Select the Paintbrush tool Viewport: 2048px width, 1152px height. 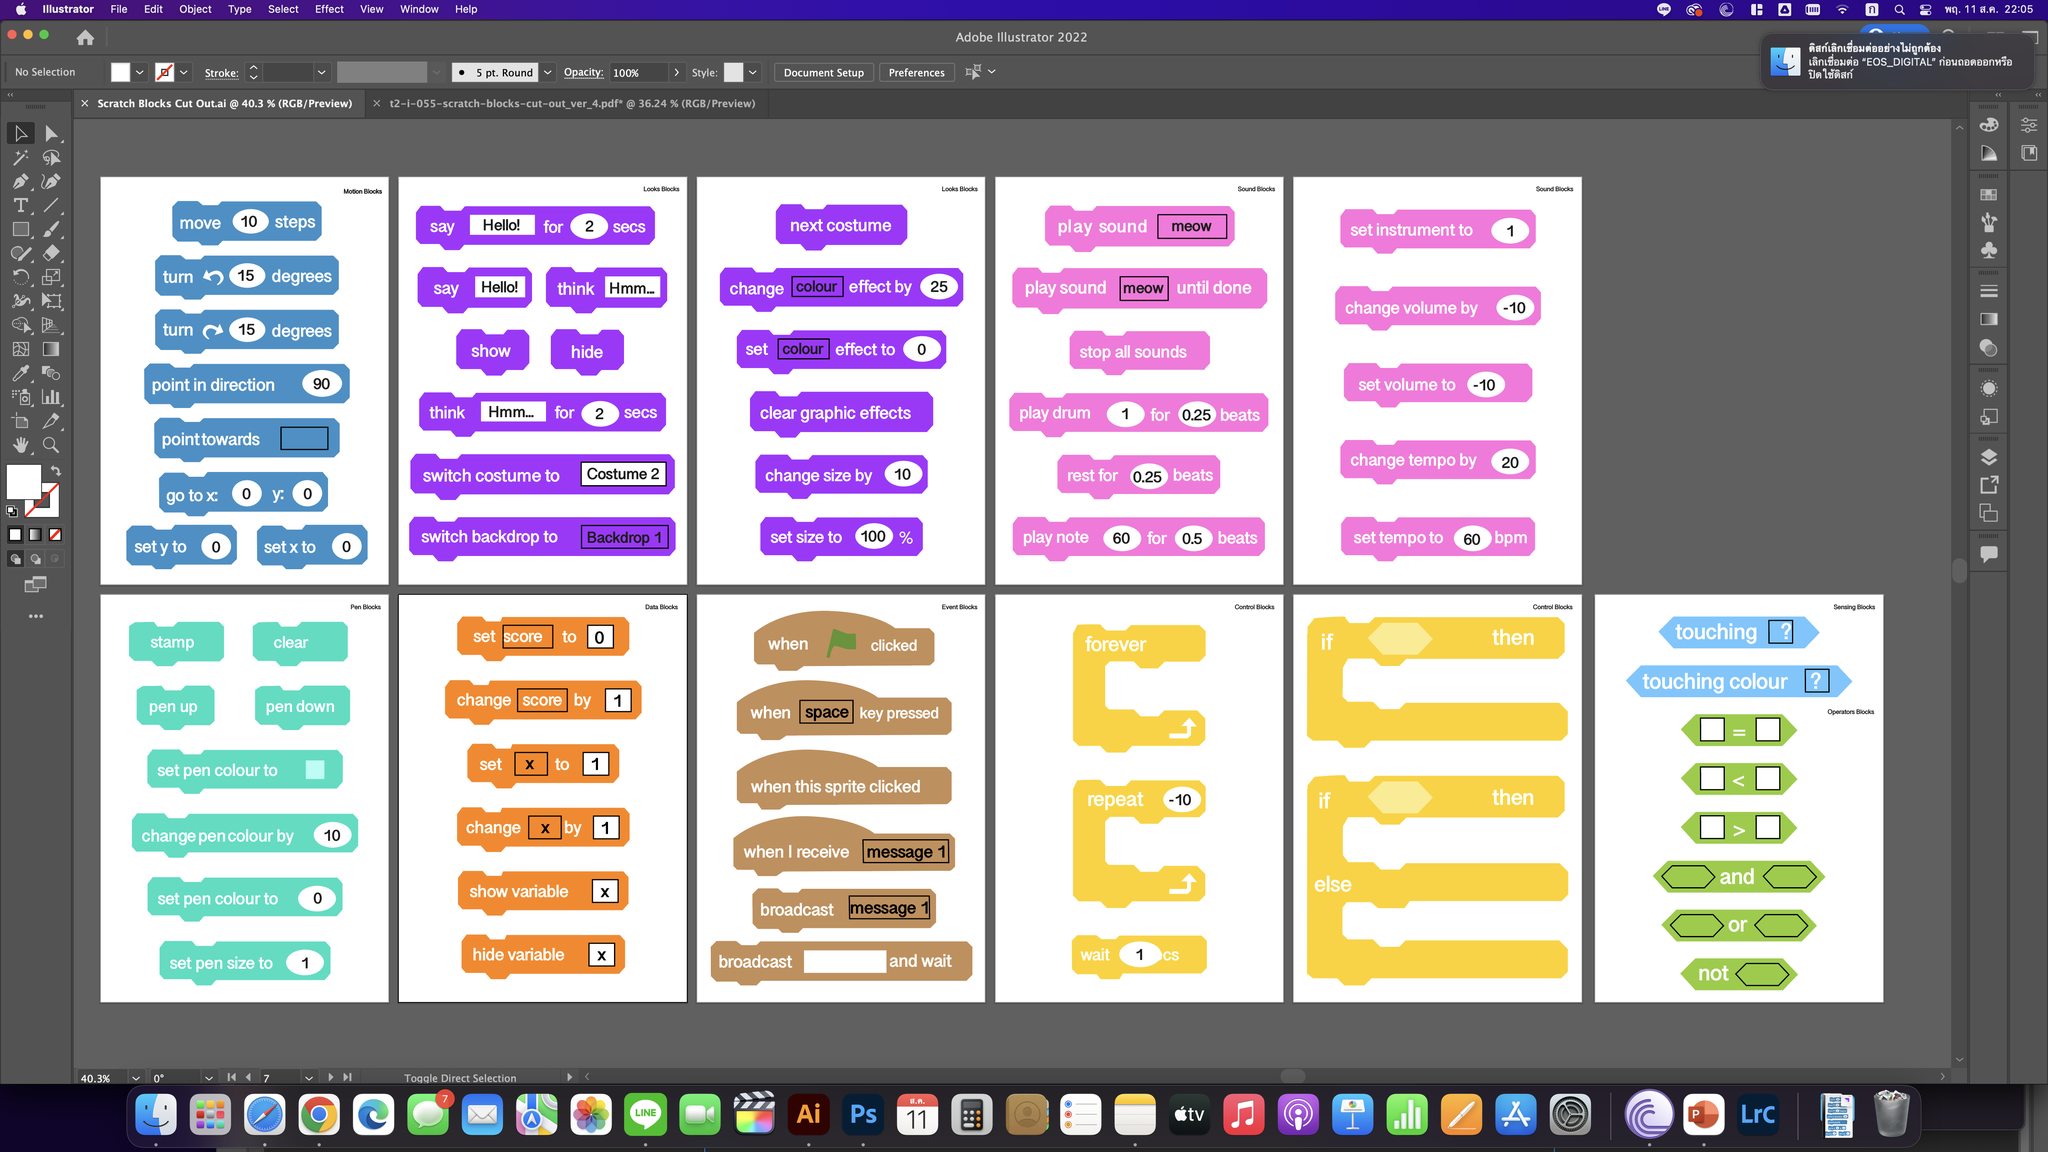pos(51,229)
